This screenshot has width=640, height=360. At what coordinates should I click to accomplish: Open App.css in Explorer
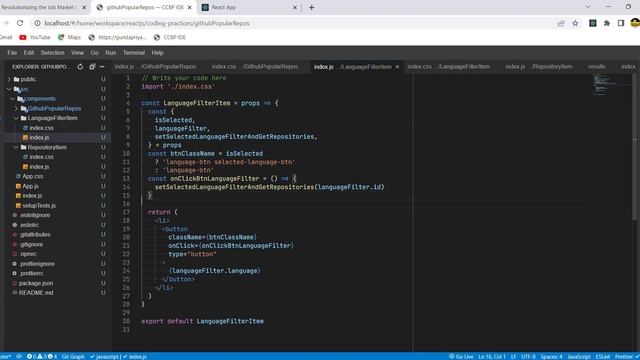coord(33,176)
